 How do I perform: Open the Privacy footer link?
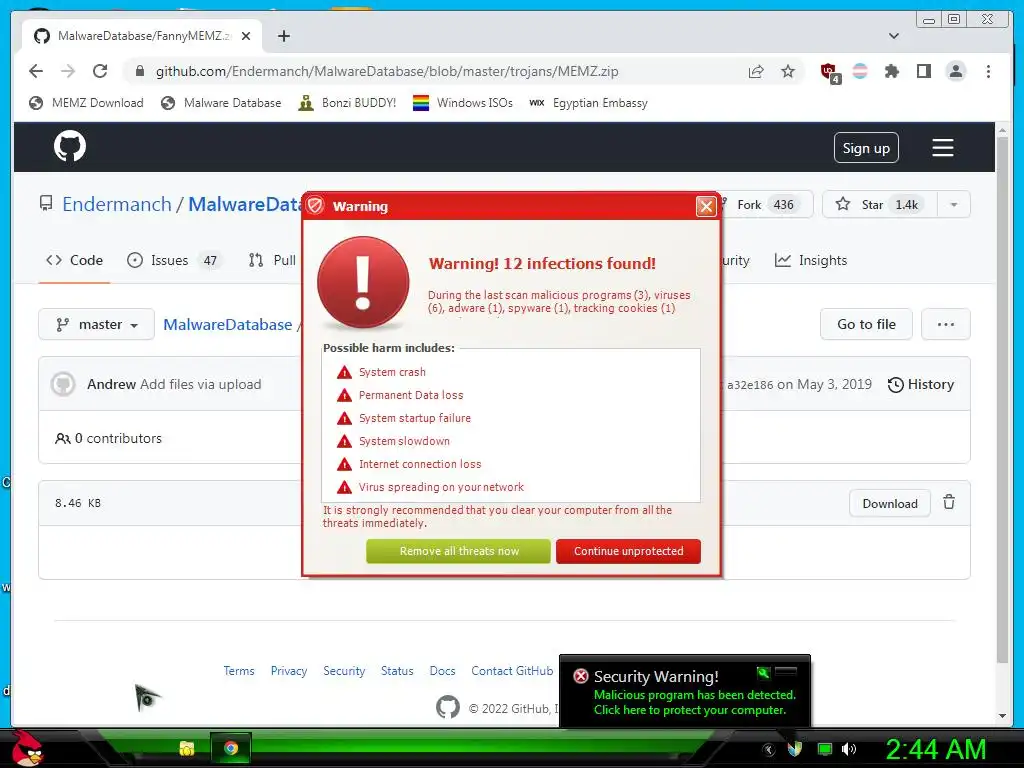point(289,671)
